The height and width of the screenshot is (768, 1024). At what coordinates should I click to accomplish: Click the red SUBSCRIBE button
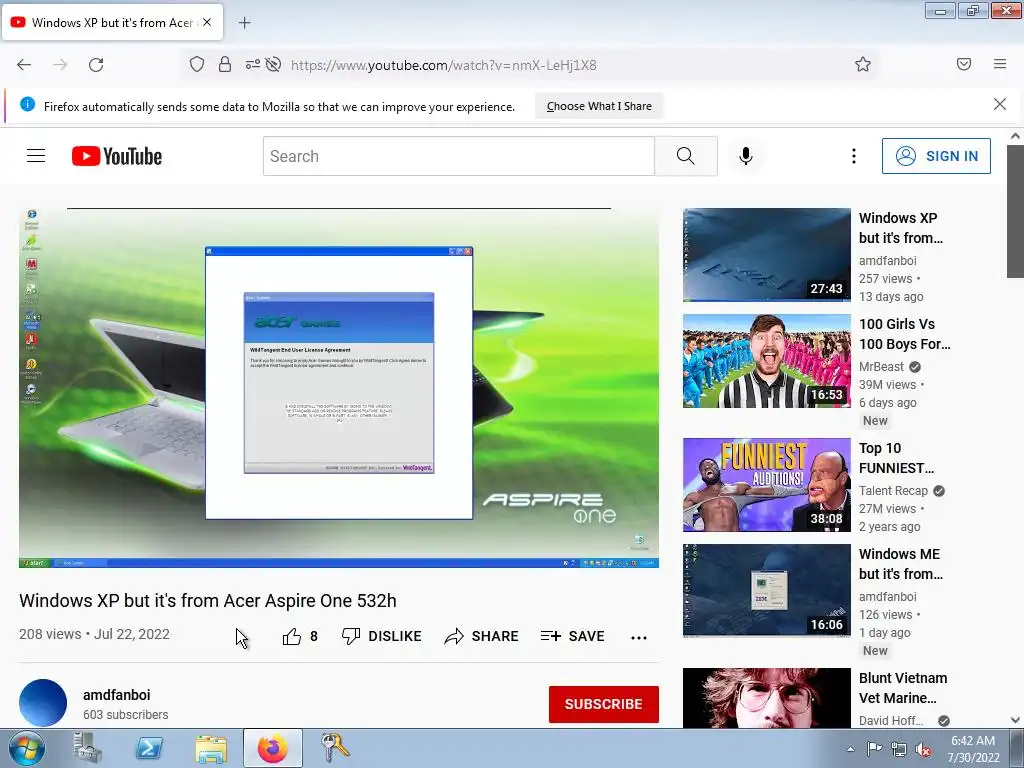click(603, 704)
